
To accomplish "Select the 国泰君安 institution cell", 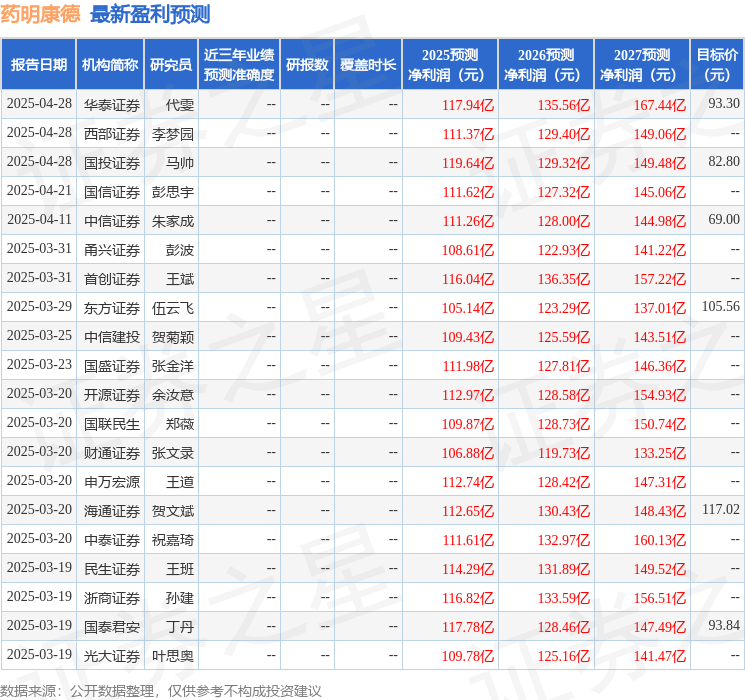I will click(x=112, y=627).
